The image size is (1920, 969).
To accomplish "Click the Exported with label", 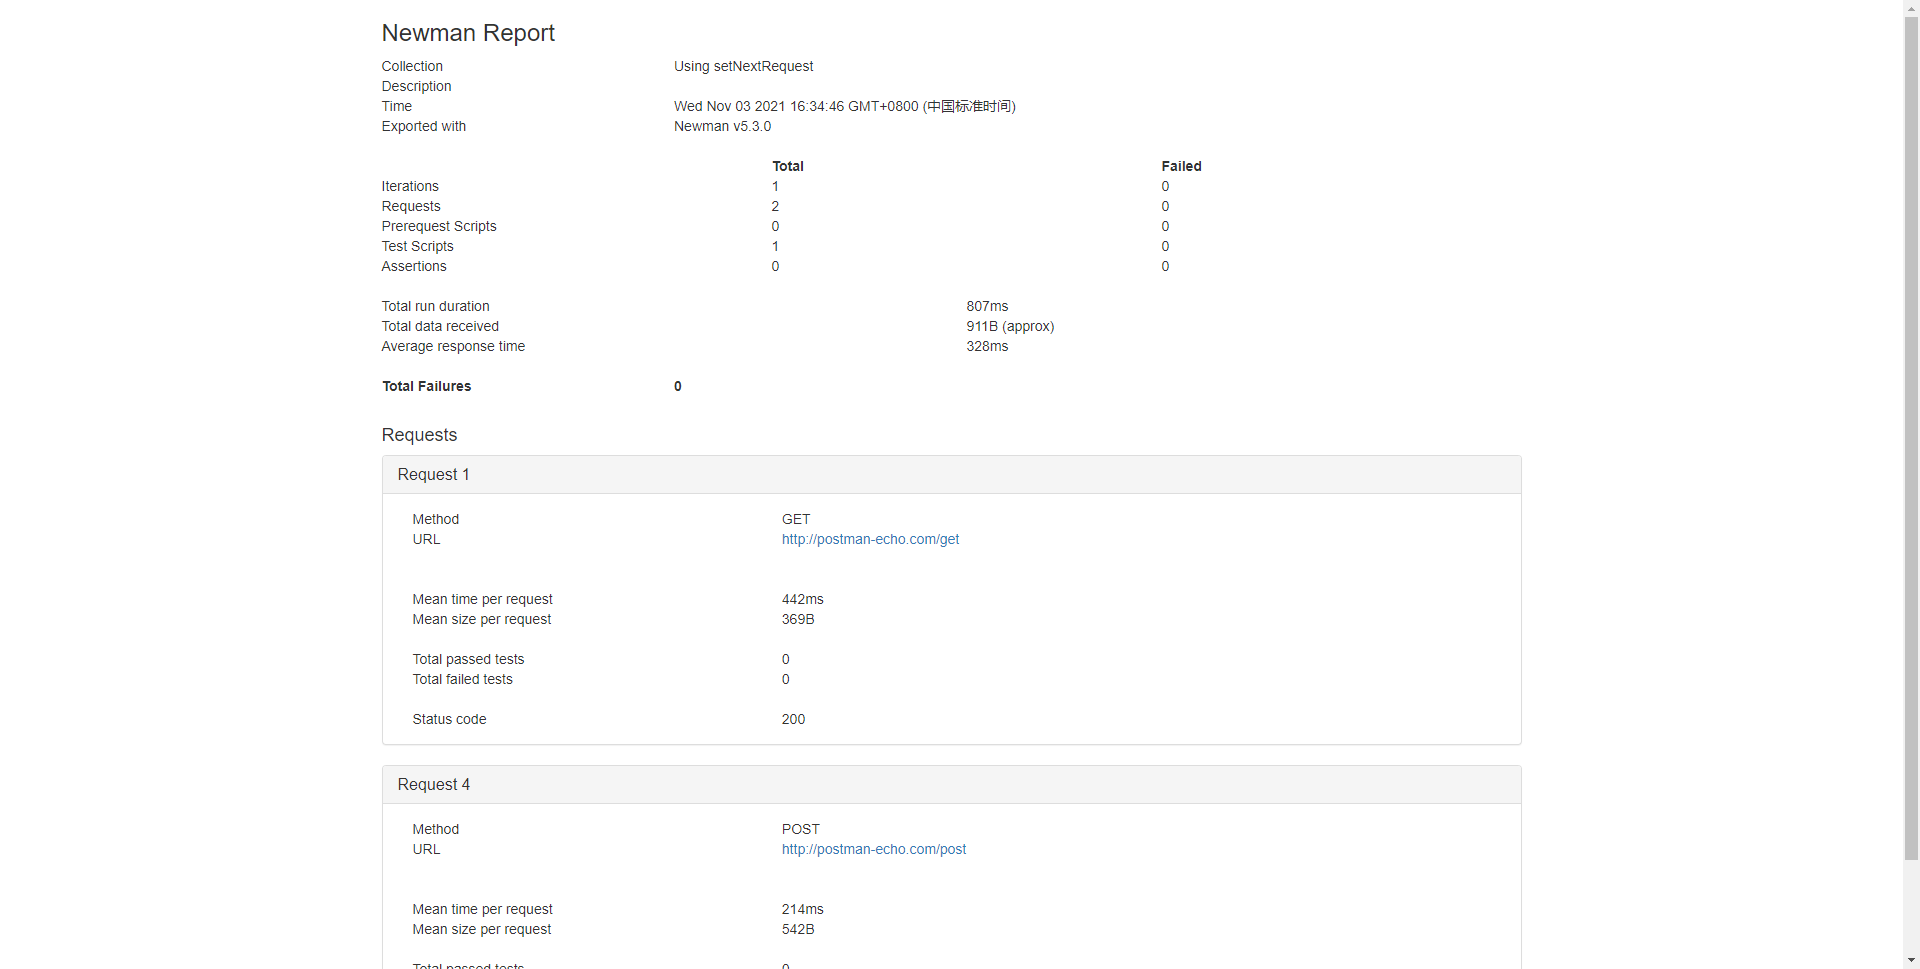I will click(423, 126).
